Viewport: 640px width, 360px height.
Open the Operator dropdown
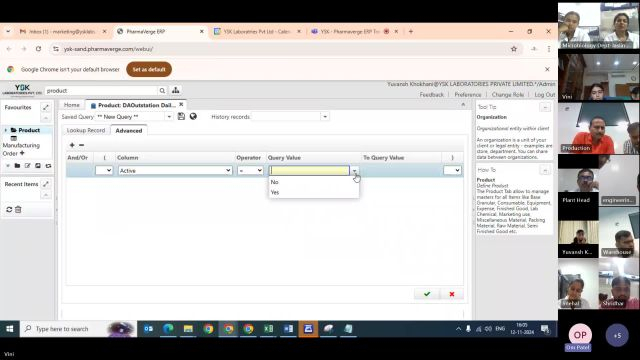[x=250, y=171]
